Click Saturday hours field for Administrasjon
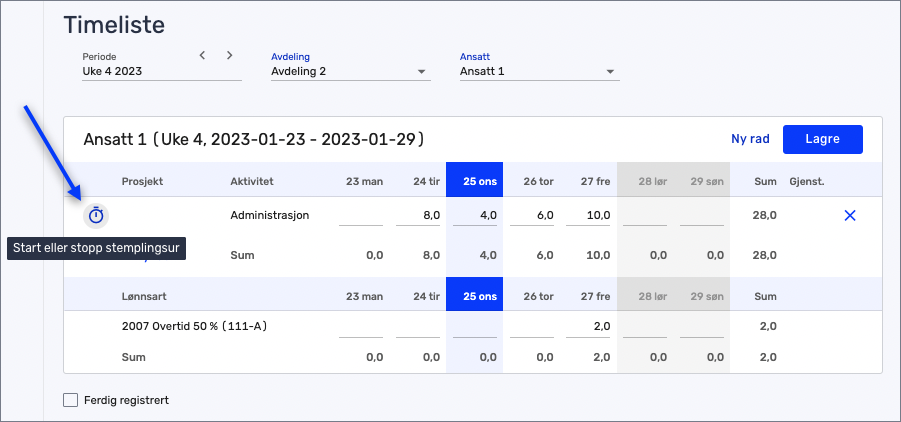901x422 pixels. pyautogui.click(x=645, y=215)
